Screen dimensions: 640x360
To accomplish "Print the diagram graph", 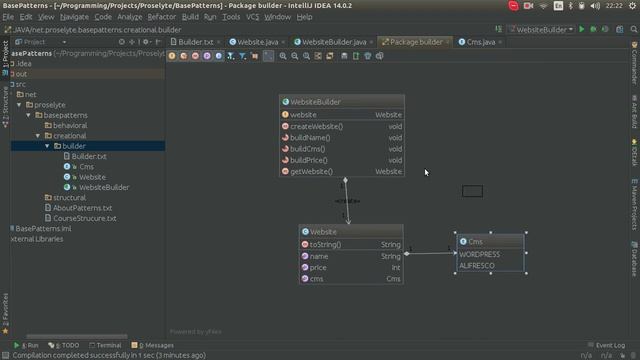I will [368, 56].
